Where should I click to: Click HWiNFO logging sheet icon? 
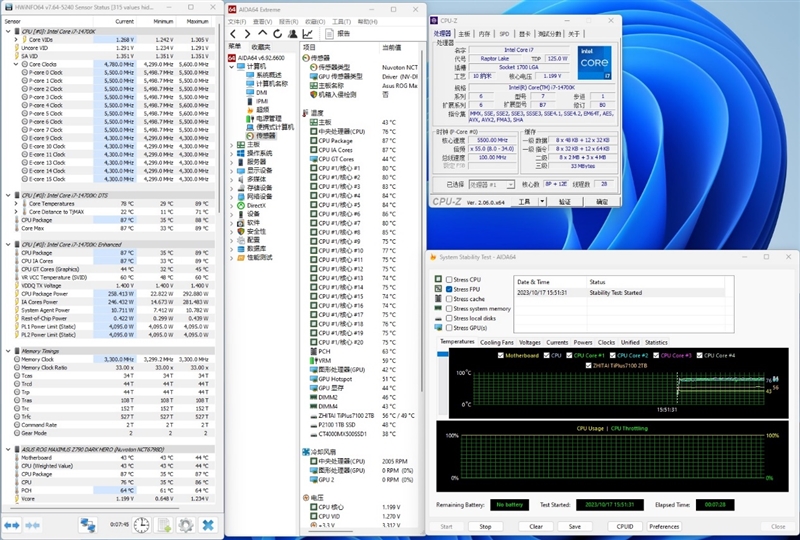pyautogui.click(x=164, y=525)
